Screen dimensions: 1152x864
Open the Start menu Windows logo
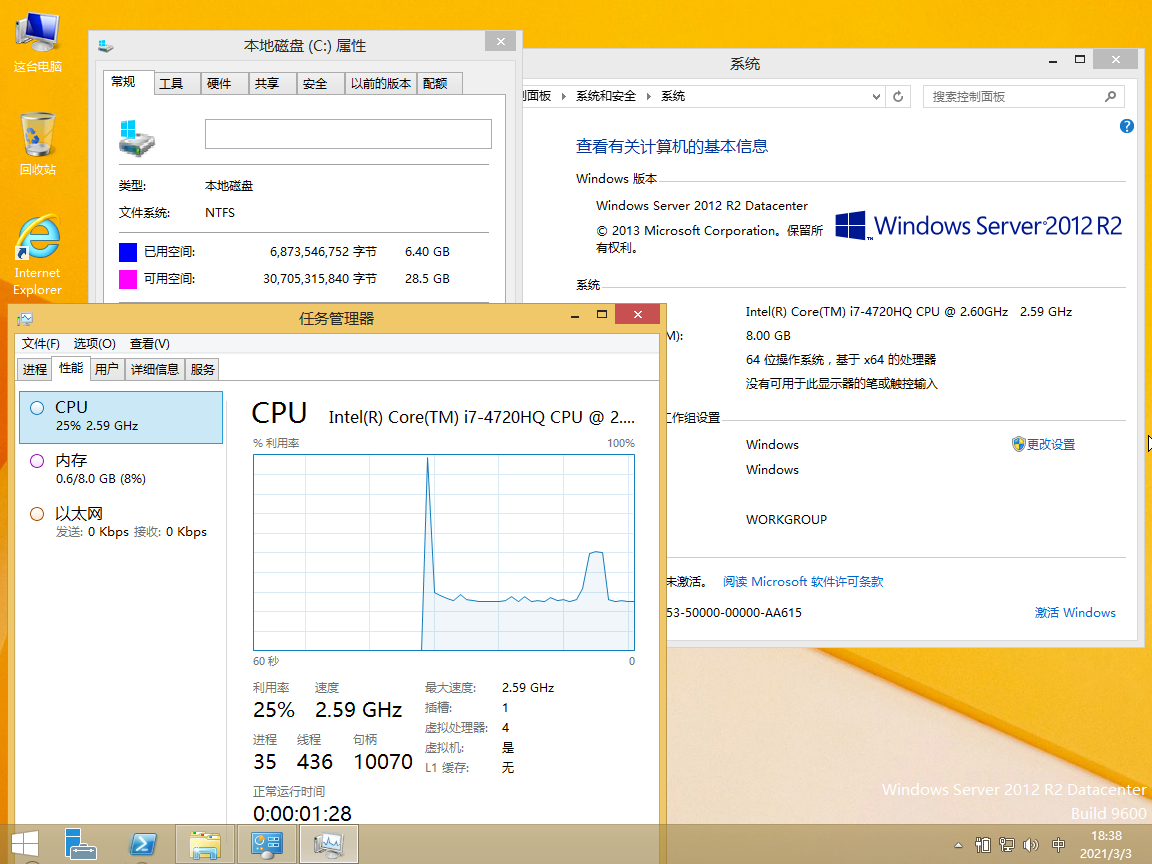25,844
